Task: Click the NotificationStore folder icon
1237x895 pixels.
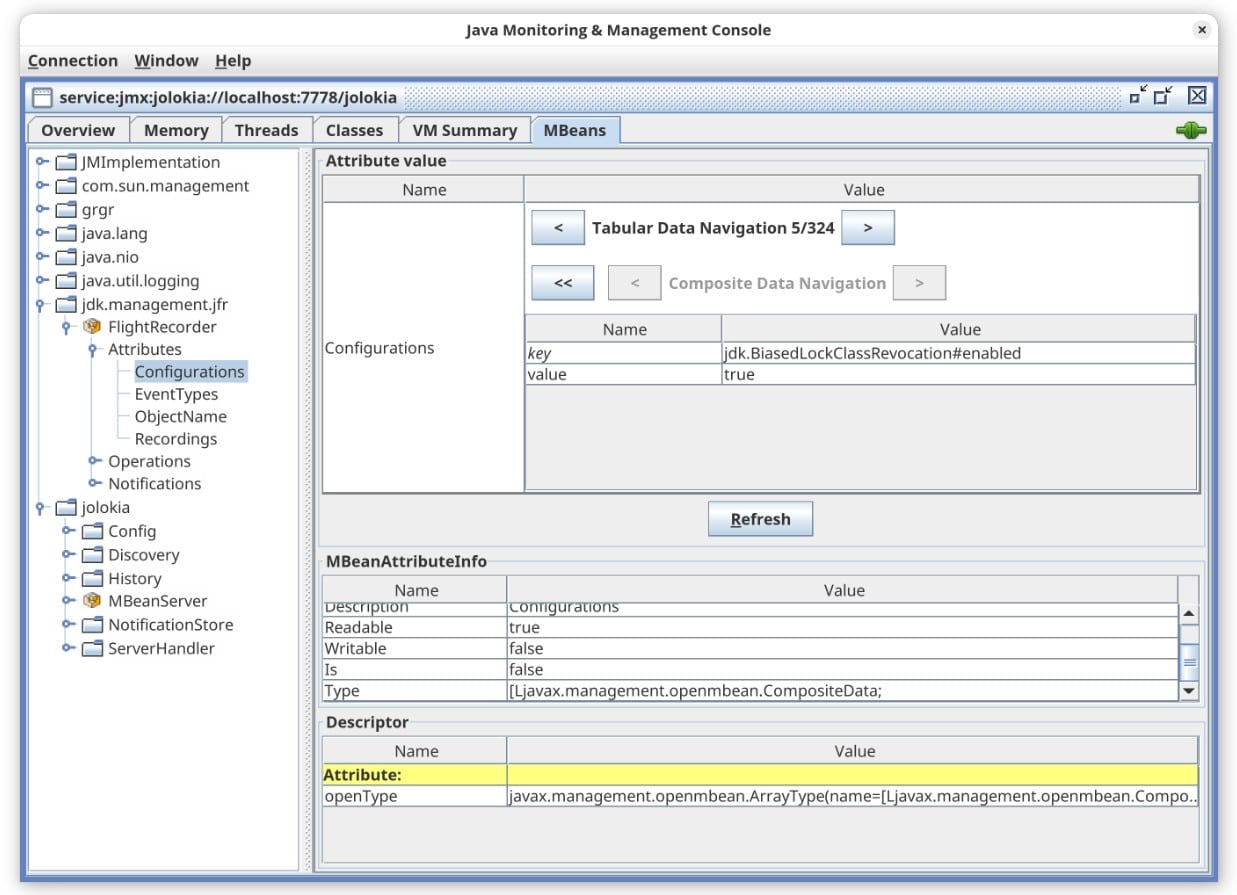Action: tap(92, 625)
